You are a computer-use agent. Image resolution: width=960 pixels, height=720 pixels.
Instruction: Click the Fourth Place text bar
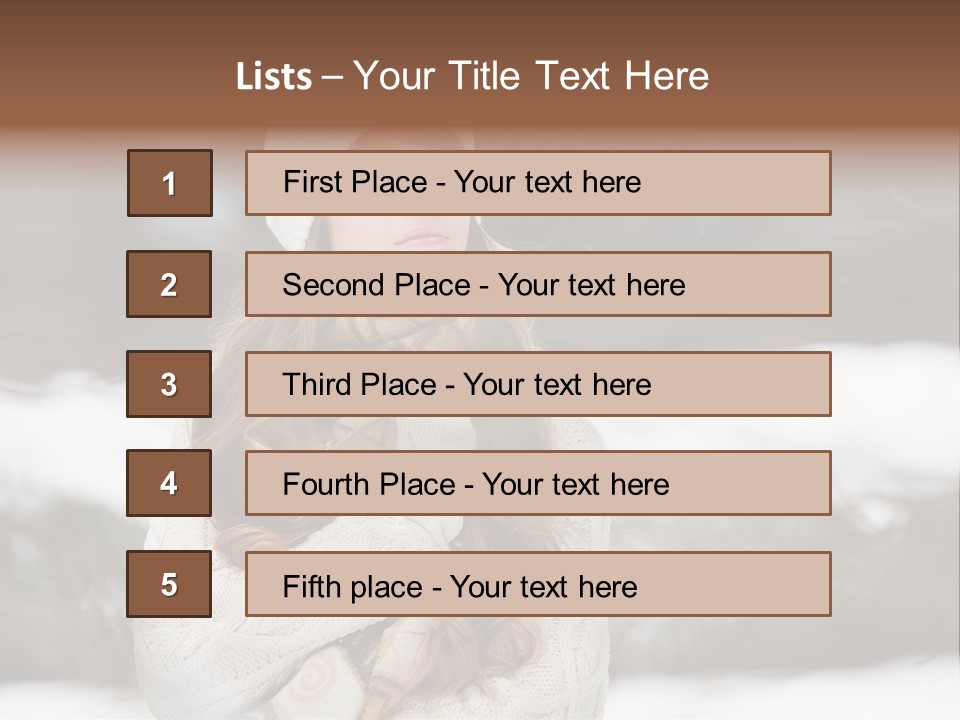pos(538,483)
